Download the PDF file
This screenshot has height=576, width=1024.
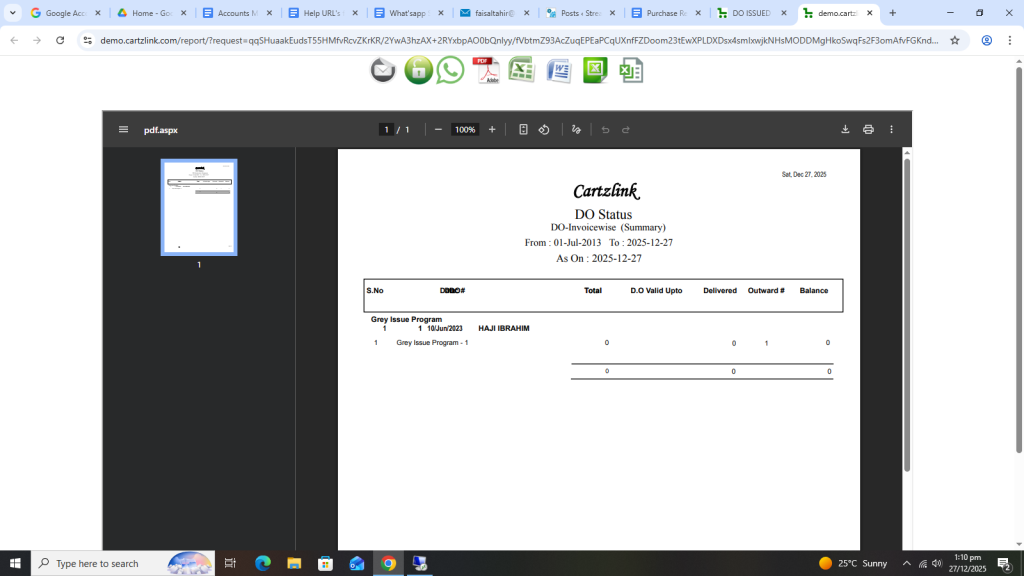[x=845, y=130]
